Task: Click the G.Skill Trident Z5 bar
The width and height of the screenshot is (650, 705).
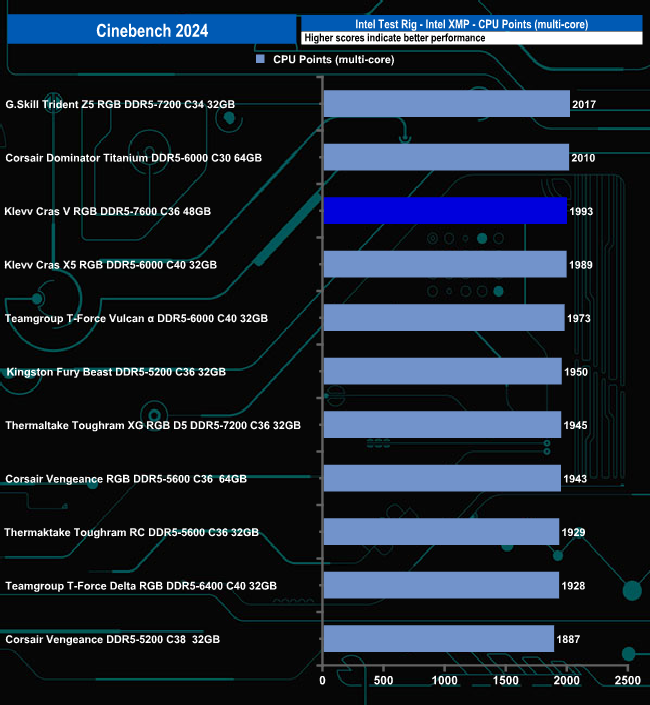Action: pos(447,104)
